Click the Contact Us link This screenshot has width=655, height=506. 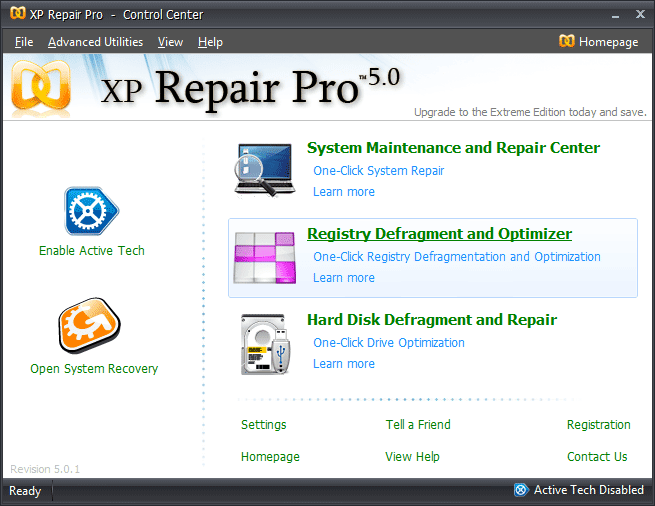pyautogui.click(x=597, y=457)
